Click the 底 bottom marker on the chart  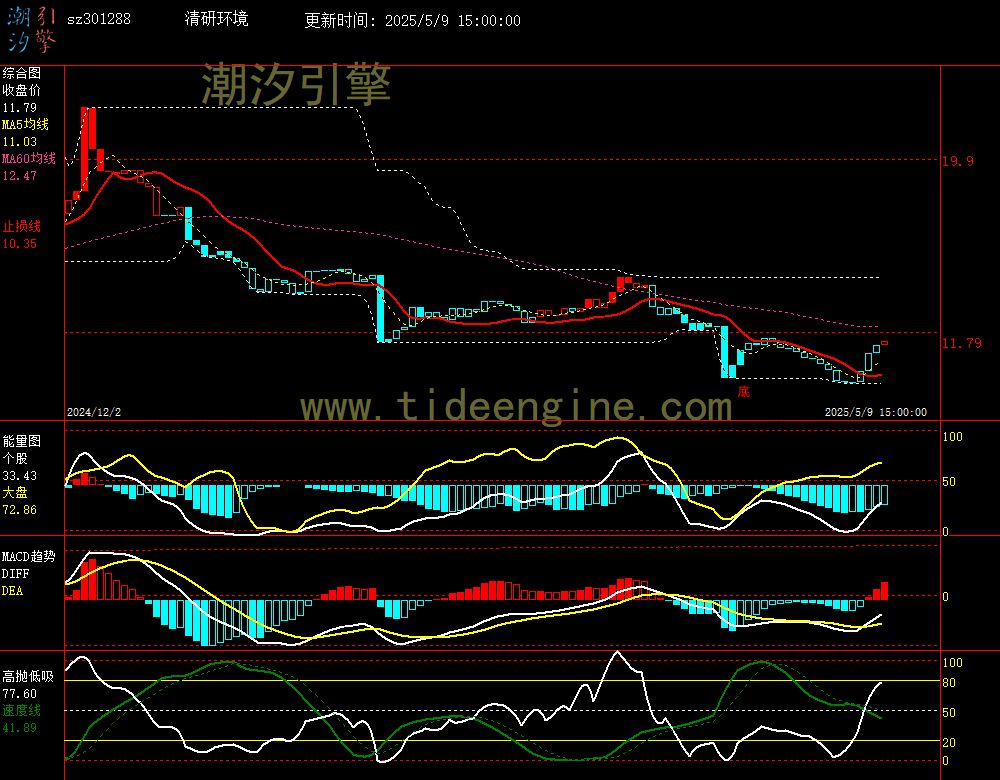744,391
